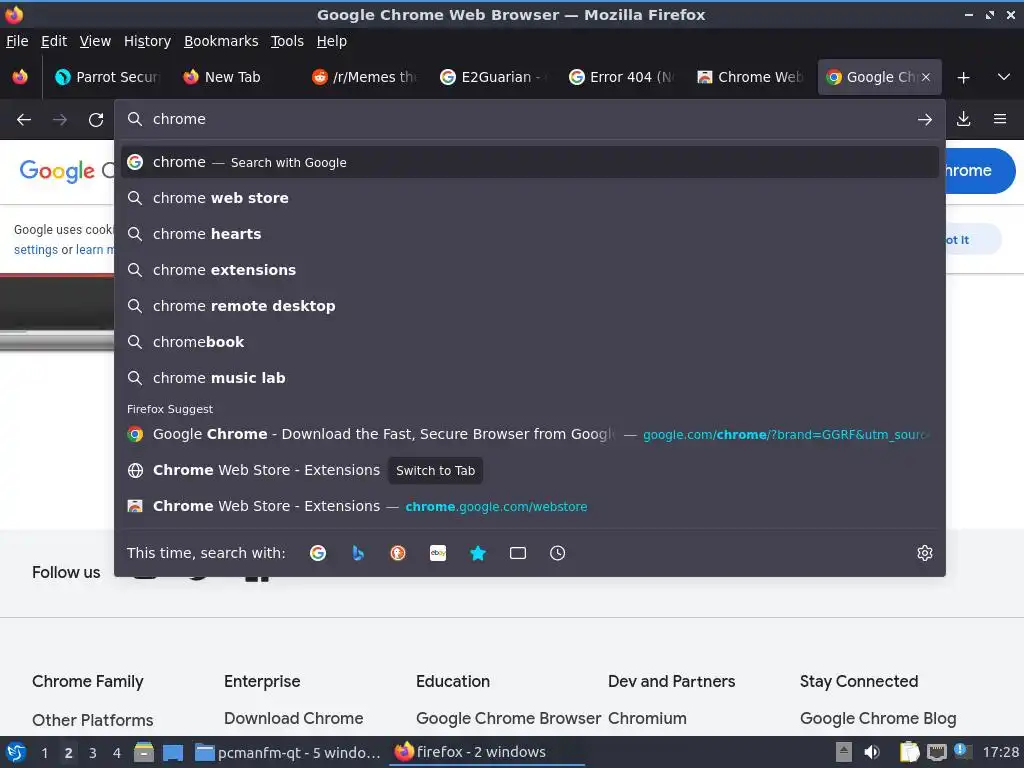Search this time with Google icon
The height and width of the screenshot is (768, 1024).
[318, 553]
